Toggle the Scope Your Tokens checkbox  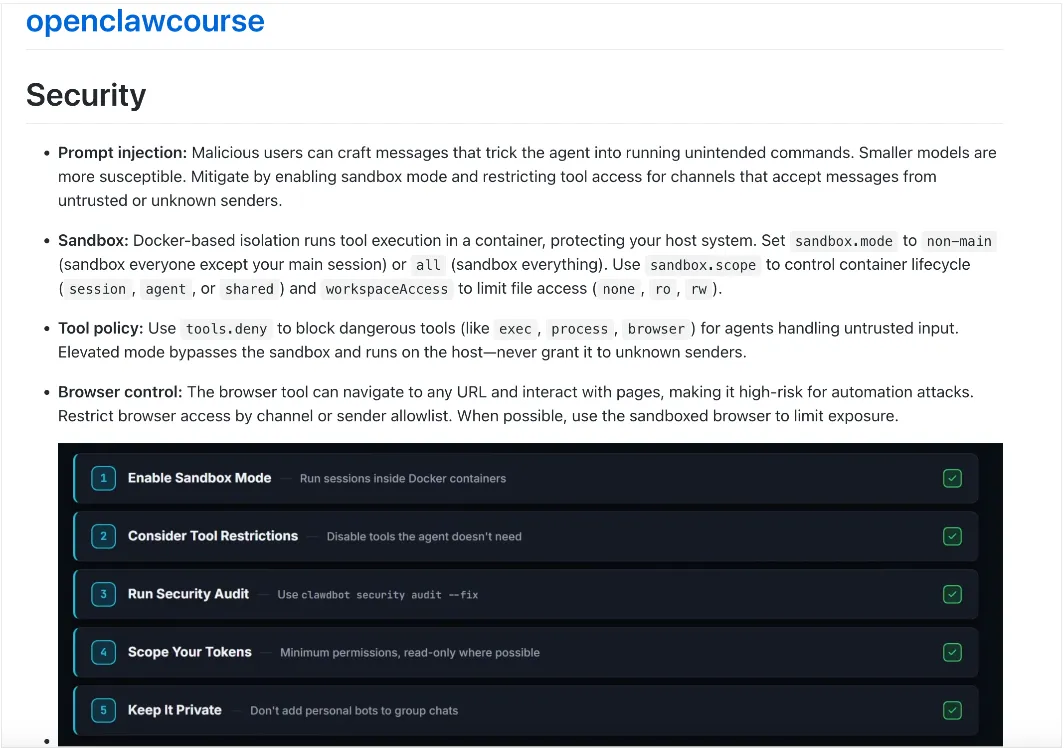pos(952,652)
